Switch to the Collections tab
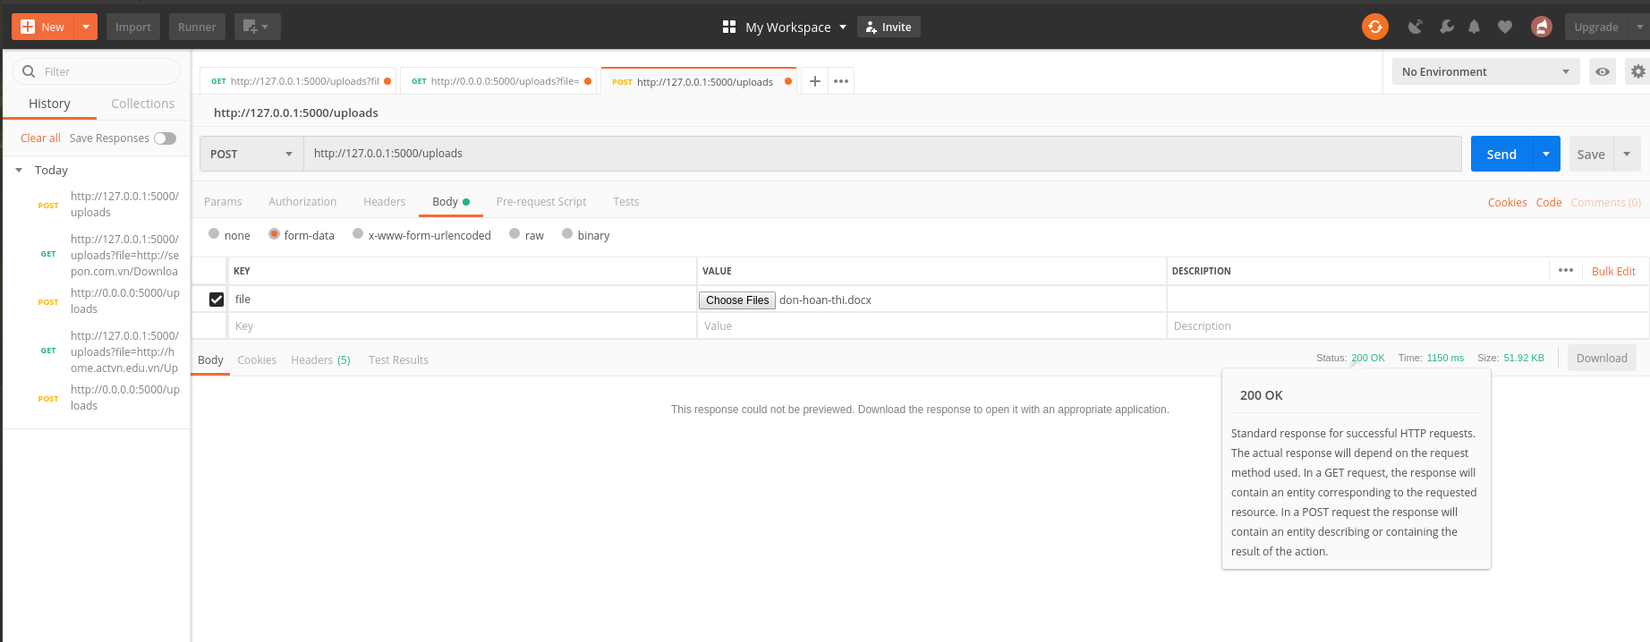Viewport: 1650px width, 642px height. [x=143, y=103]
